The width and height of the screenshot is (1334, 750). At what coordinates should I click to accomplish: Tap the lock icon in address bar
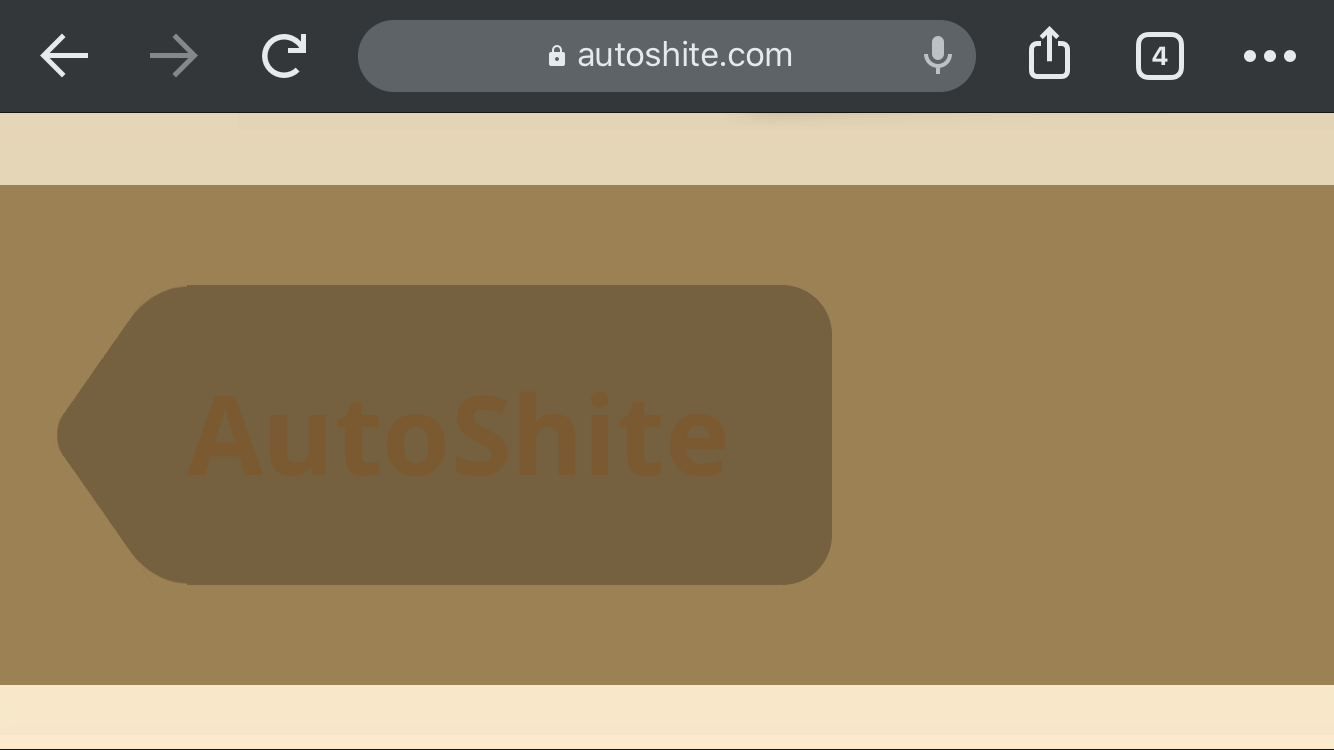point(557,56)
